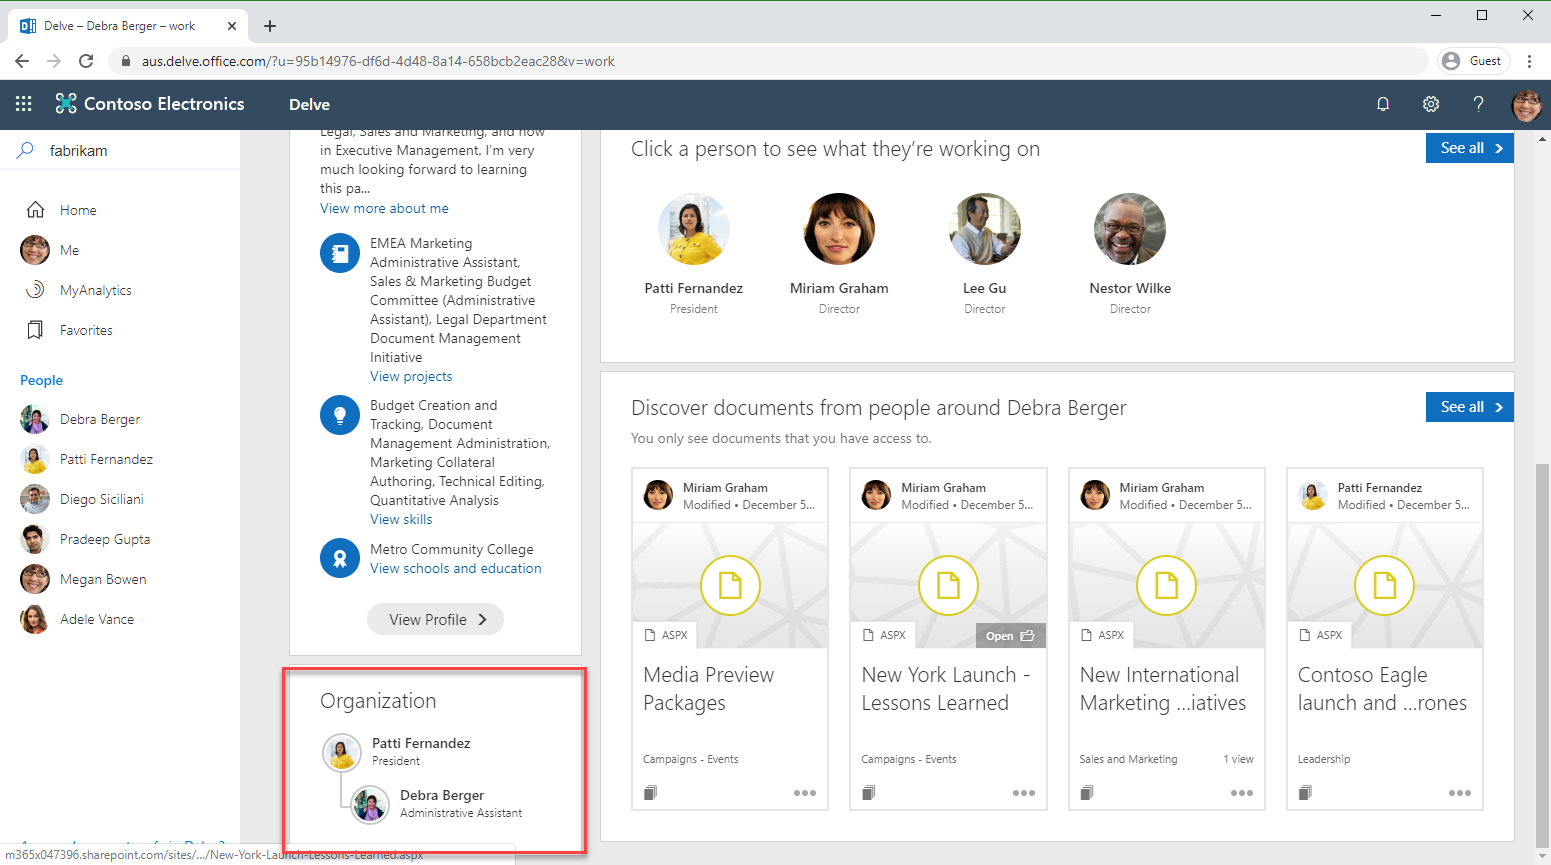This screenshot has height=865, width=1551.
Task: Open Nestor Wilke Director avatar
Action: [x=1130, y=229]
